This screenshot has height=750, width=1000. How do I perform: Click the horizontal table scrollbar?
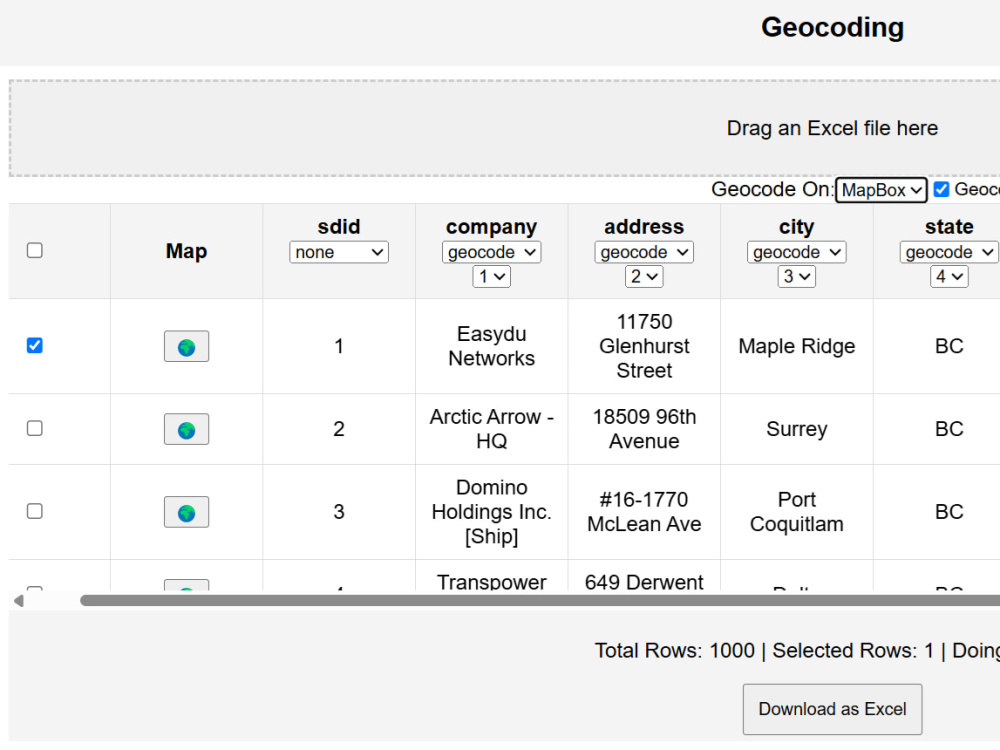(540, 601)
